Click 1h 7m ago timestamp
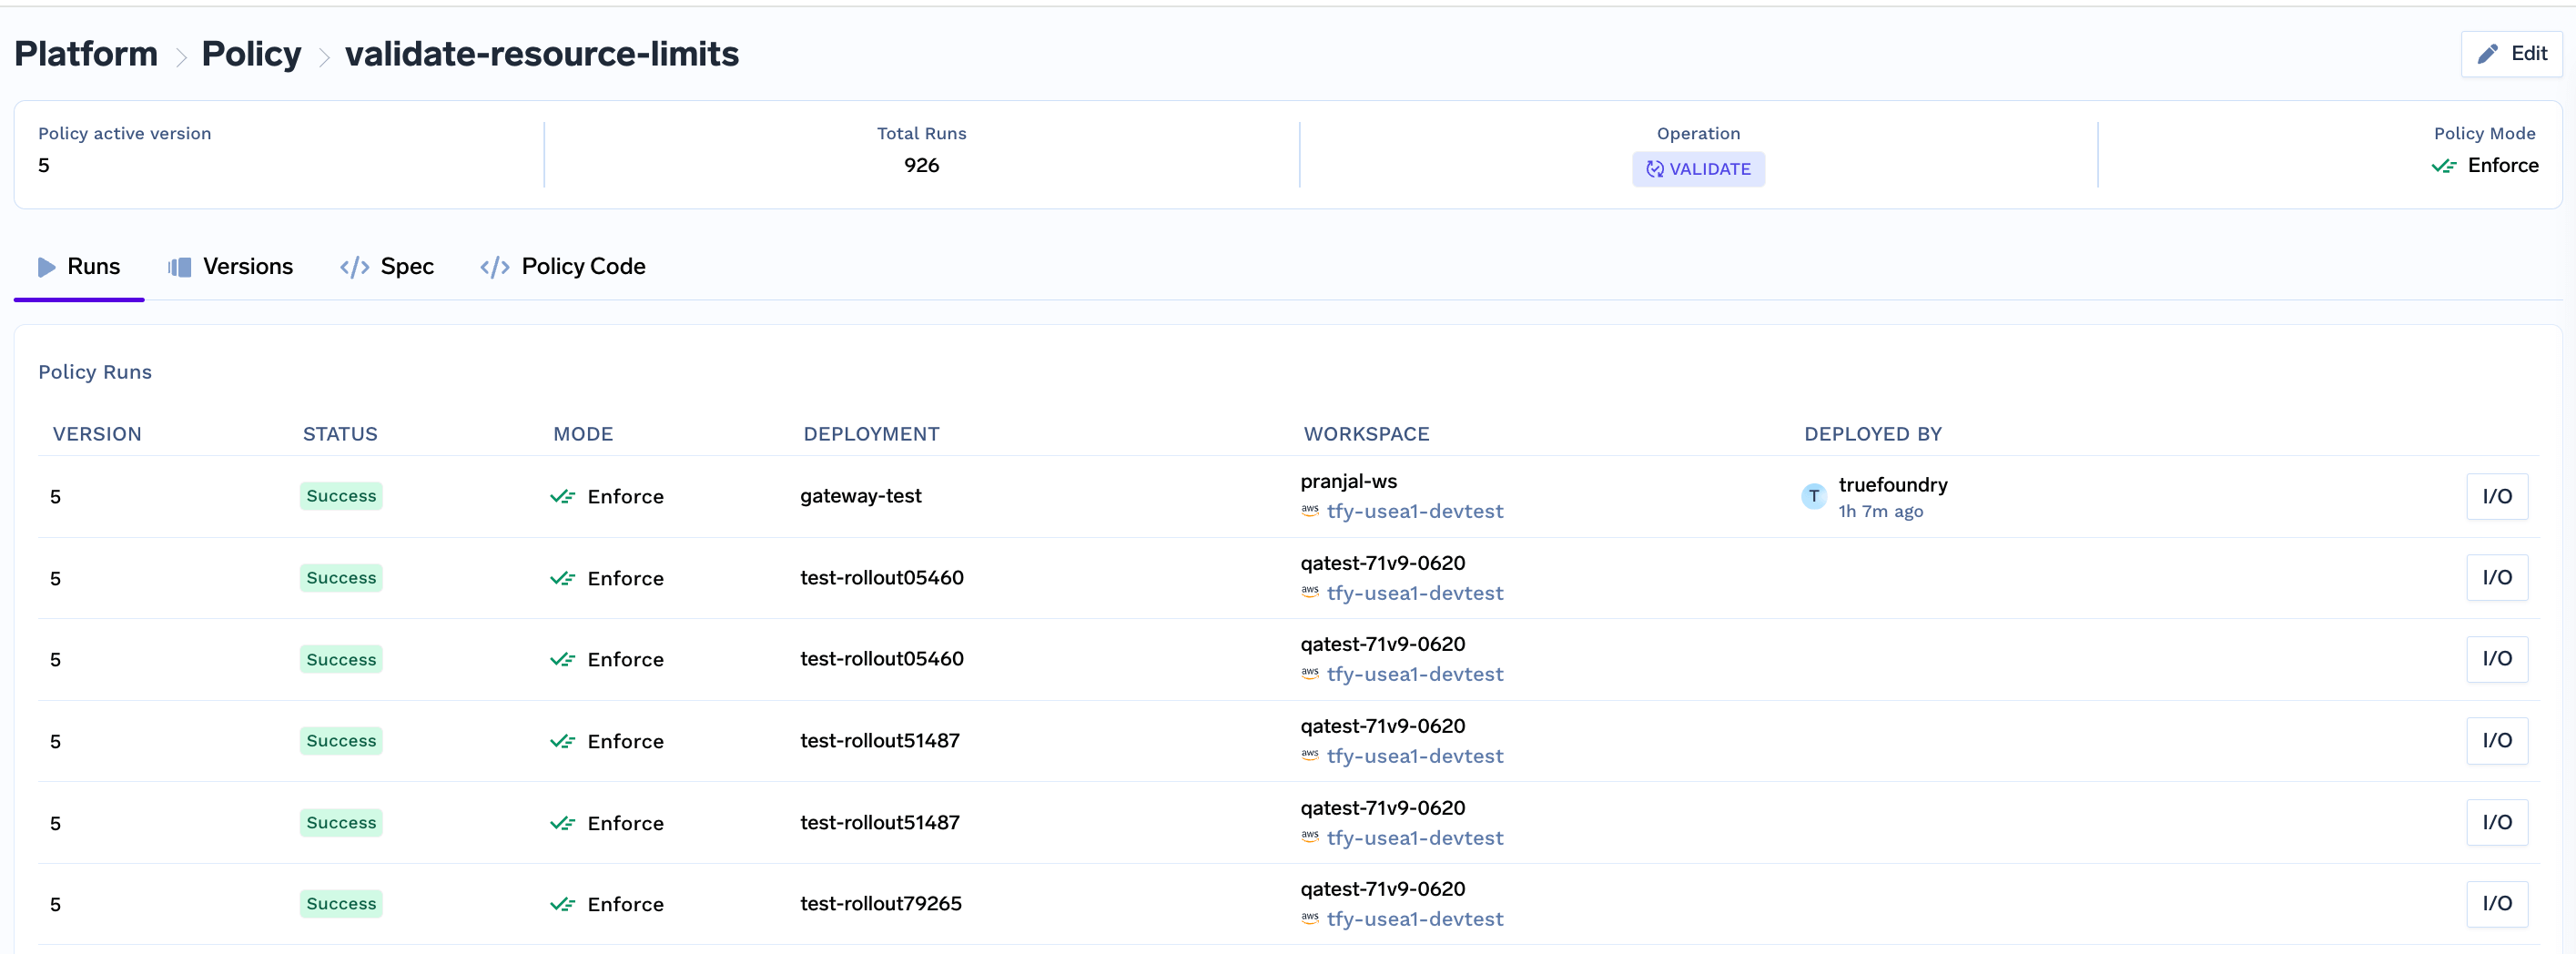Viewport: 2576px width, 954px height. [1880, 511]
